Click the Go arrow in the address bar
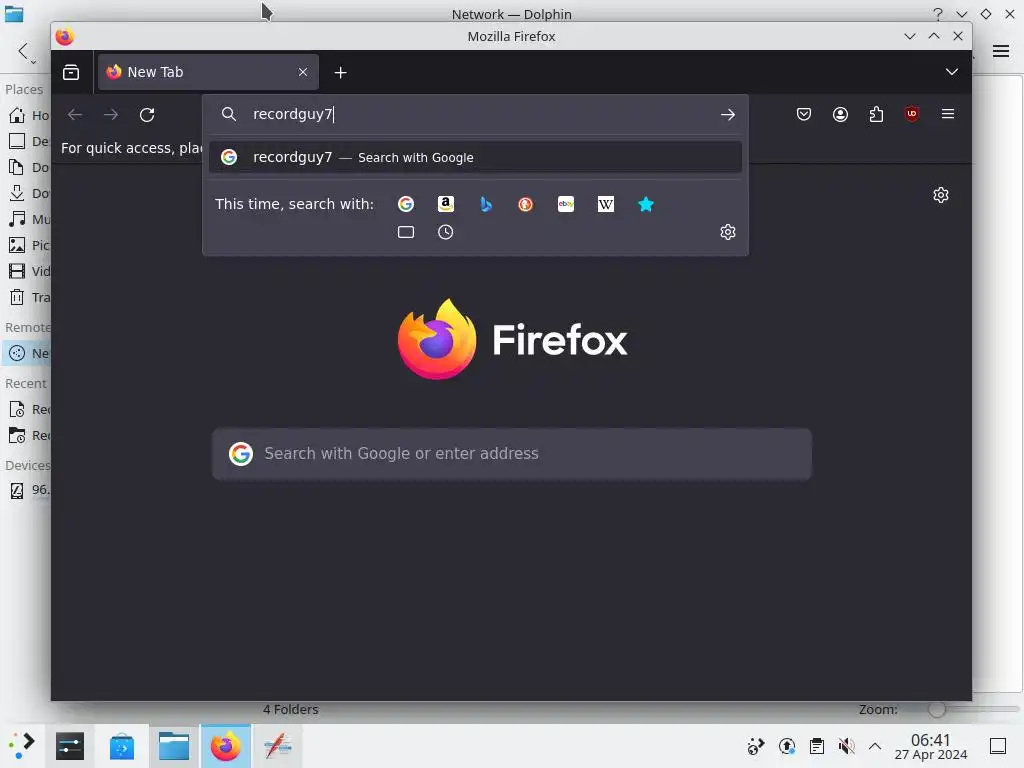 728,114
